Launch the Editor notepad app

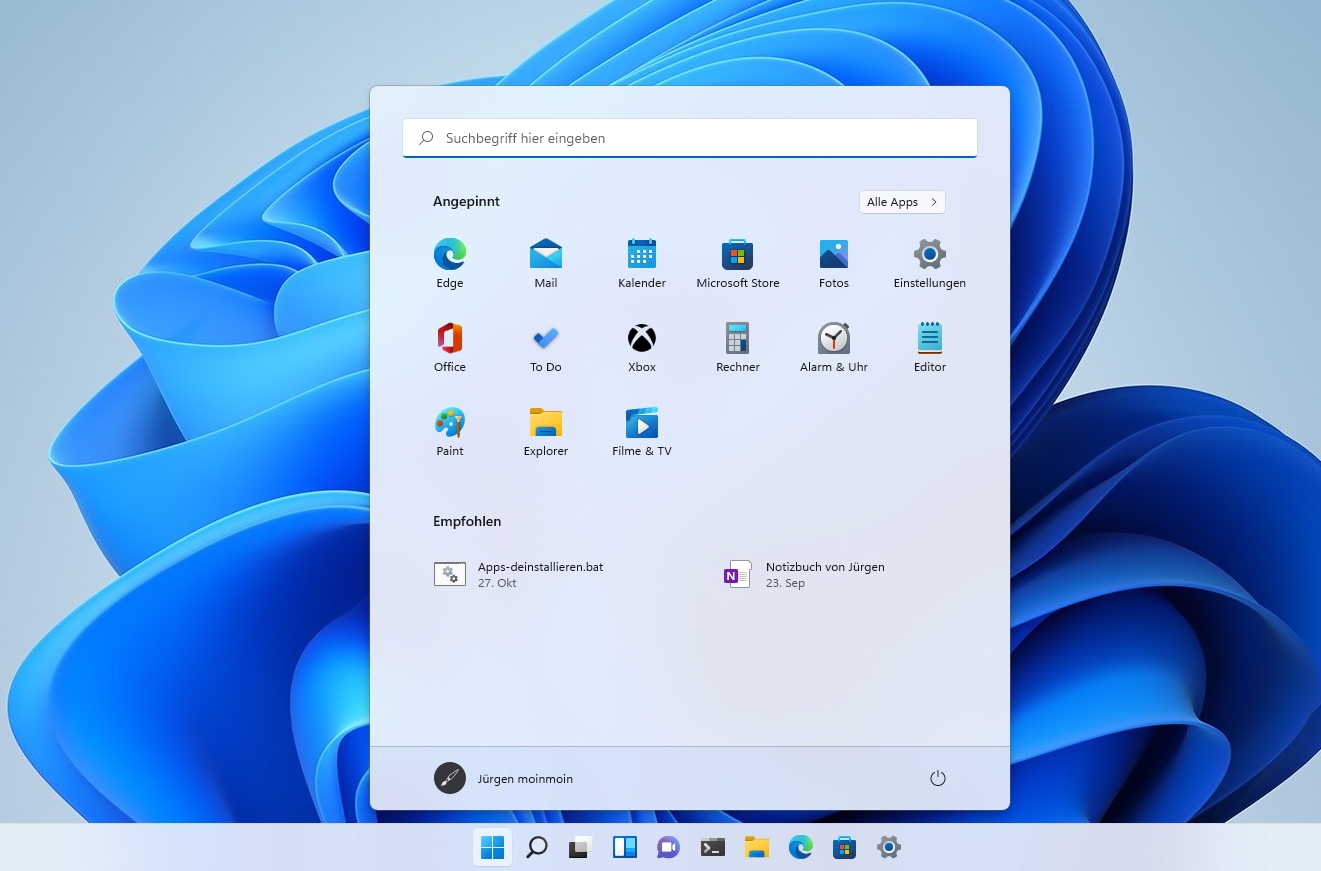[x=930, y=347]
